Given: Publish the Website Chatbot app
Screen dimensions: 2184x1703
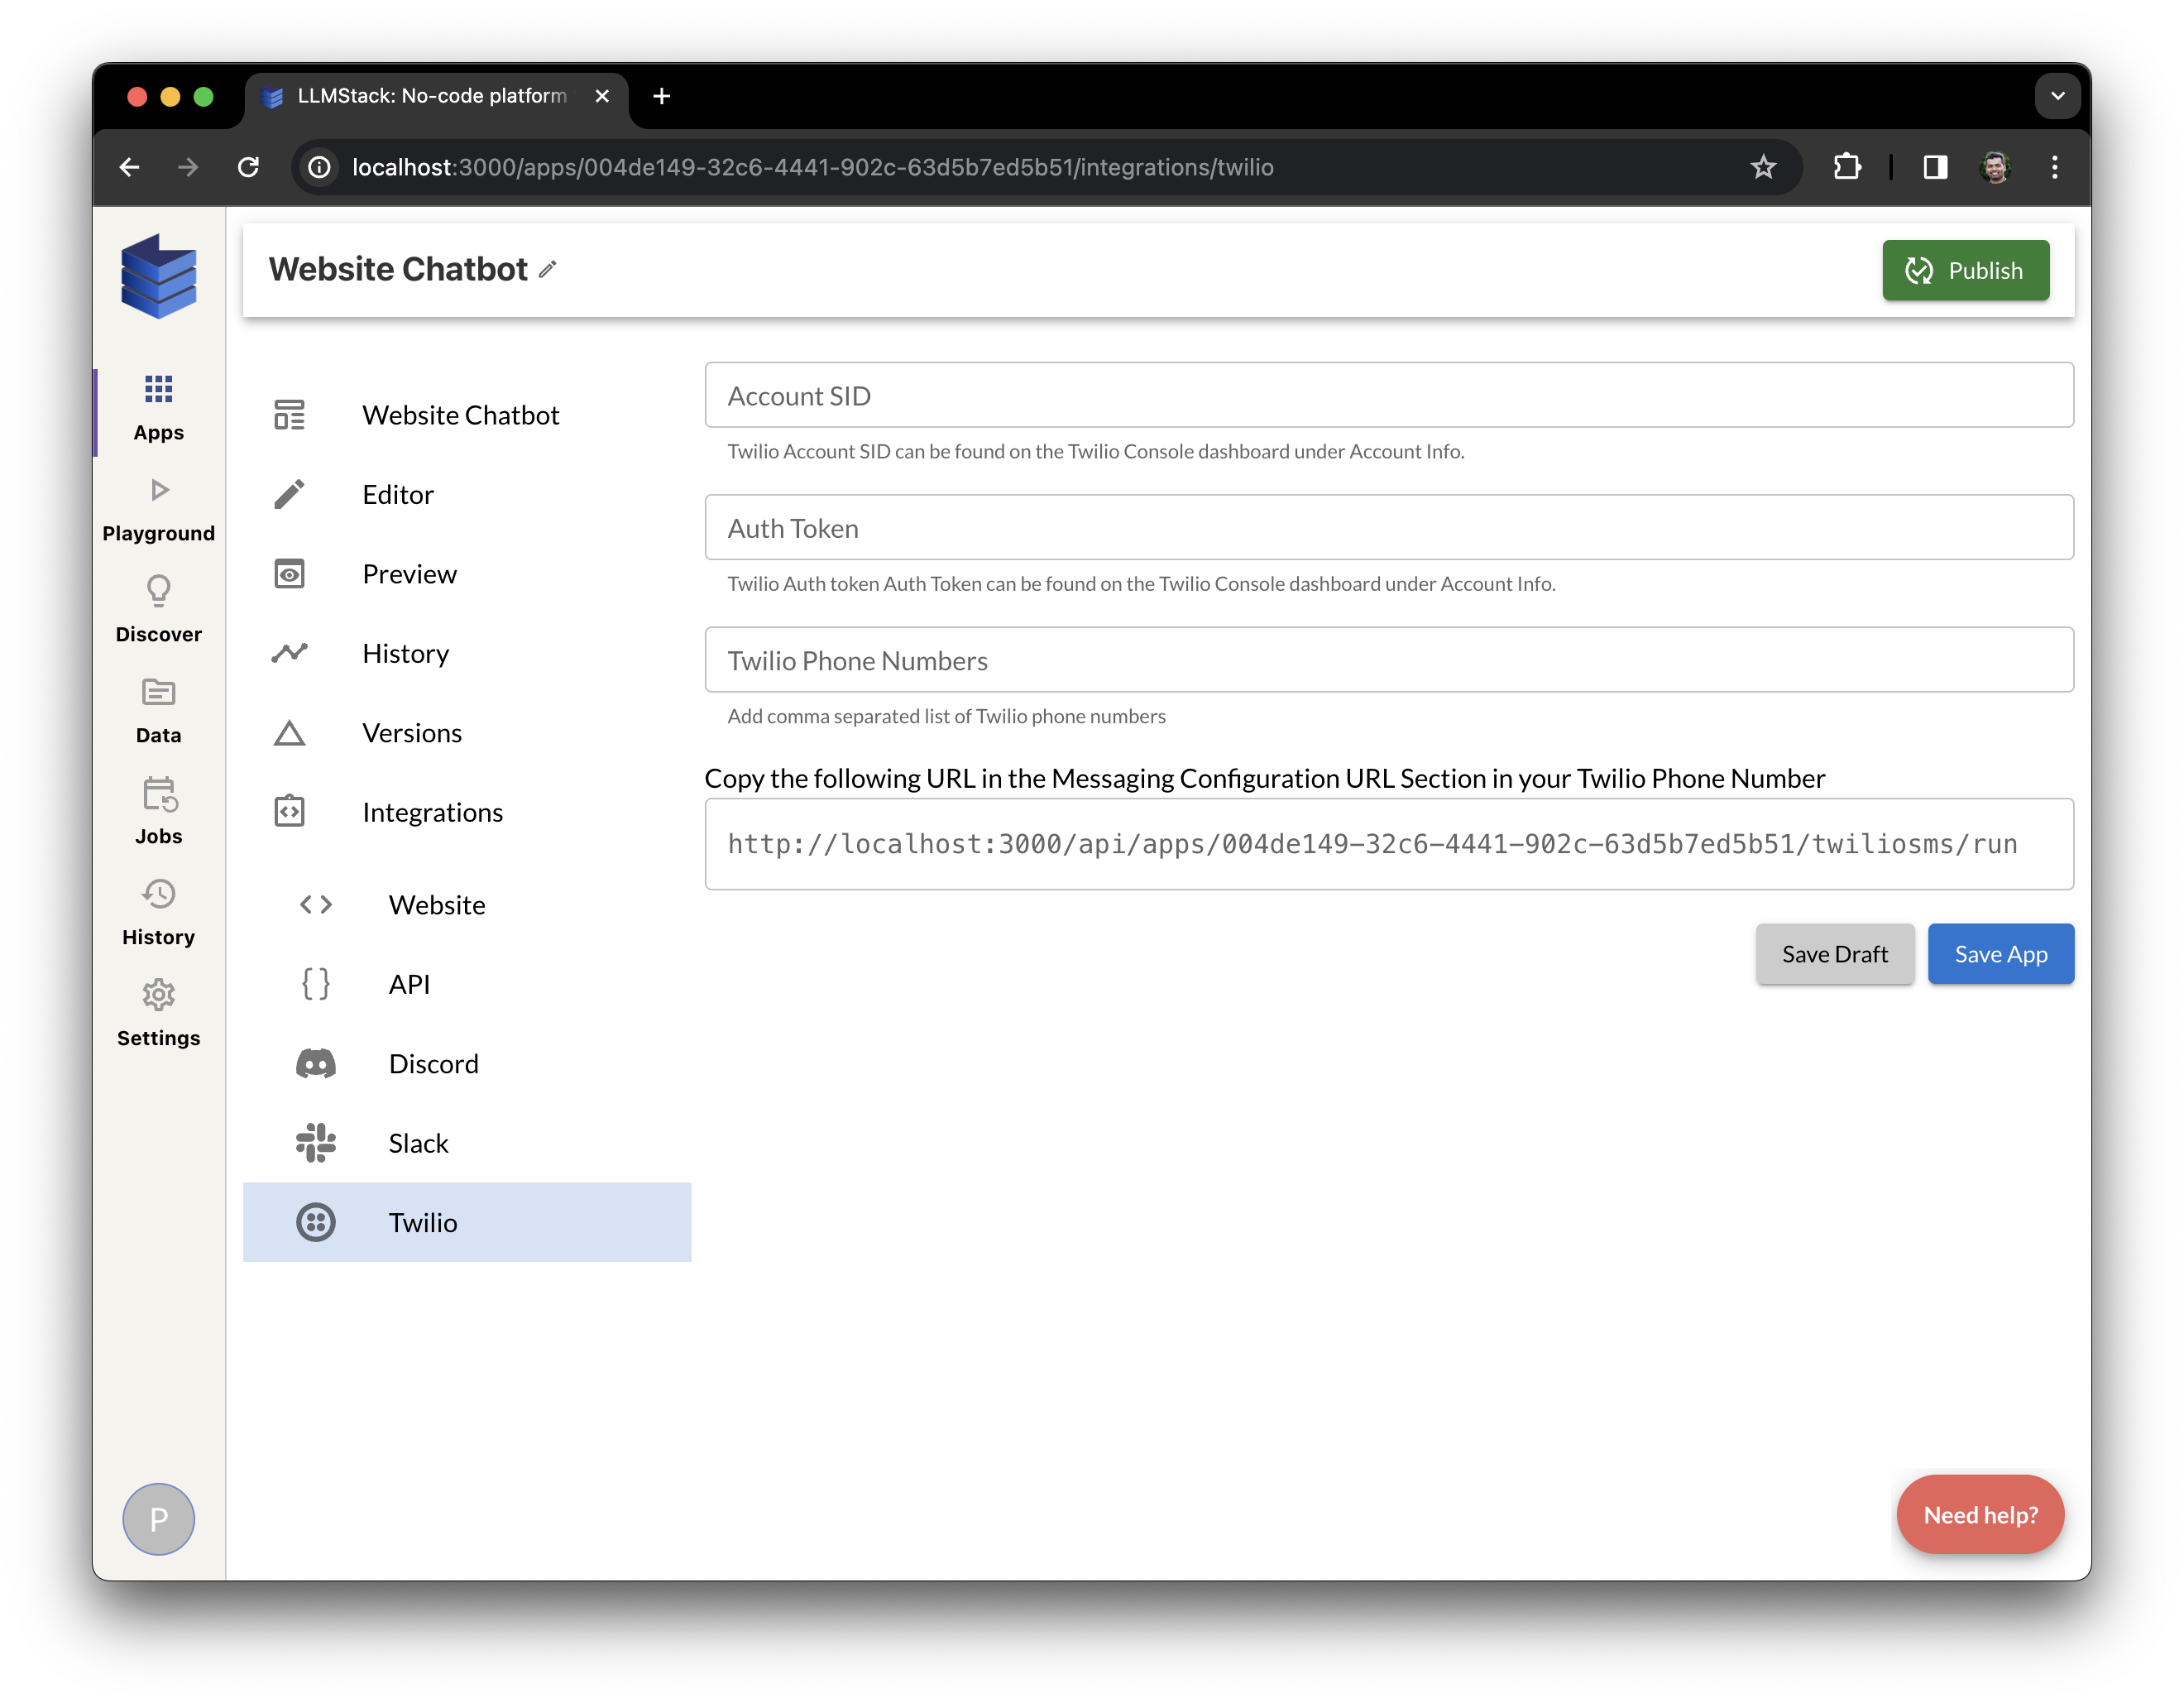Looking at the screenshot, I should [1964, 270].
